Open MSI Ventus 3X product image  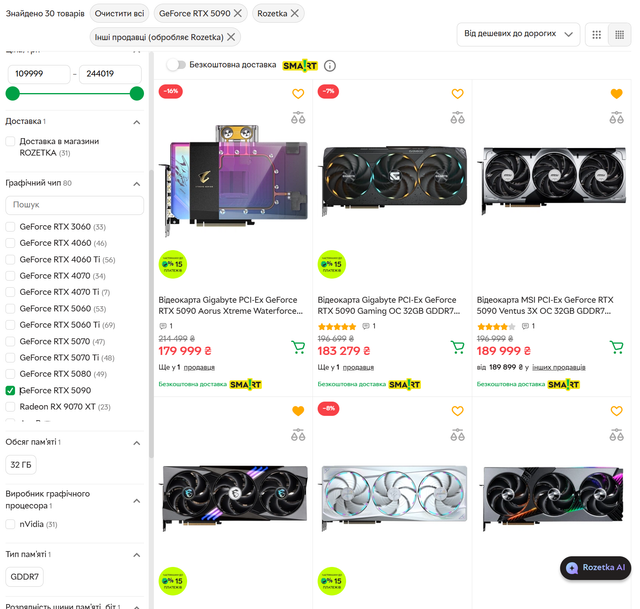tap(552, 180)
